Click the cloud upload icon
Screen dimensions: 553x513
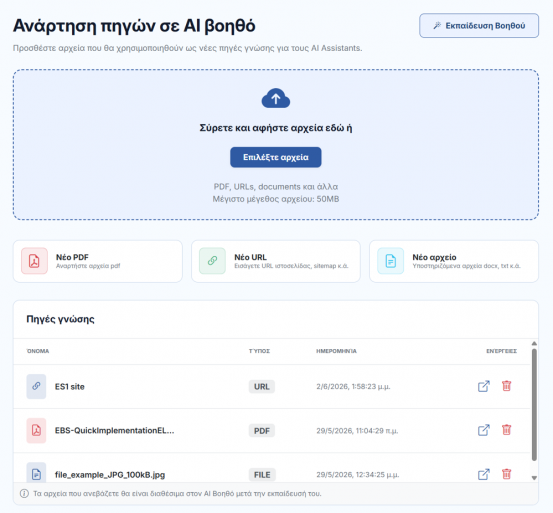click(x=276, y=98)
